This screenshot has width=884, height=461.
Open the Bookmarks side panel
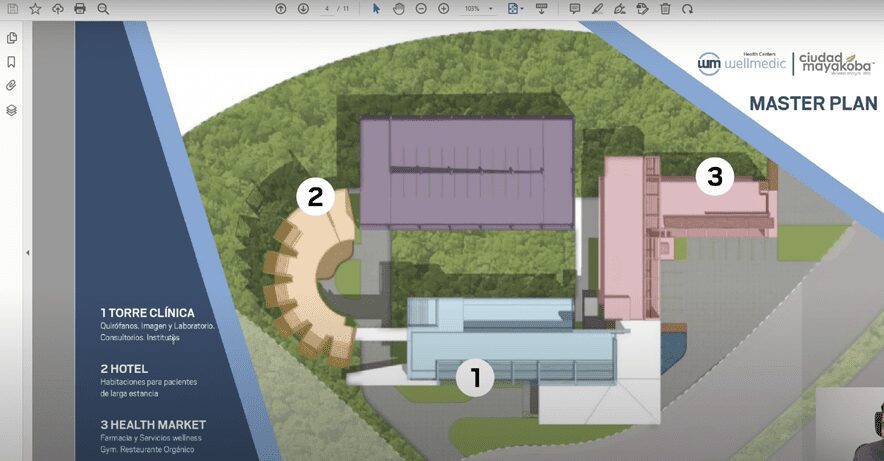(12, 62)
